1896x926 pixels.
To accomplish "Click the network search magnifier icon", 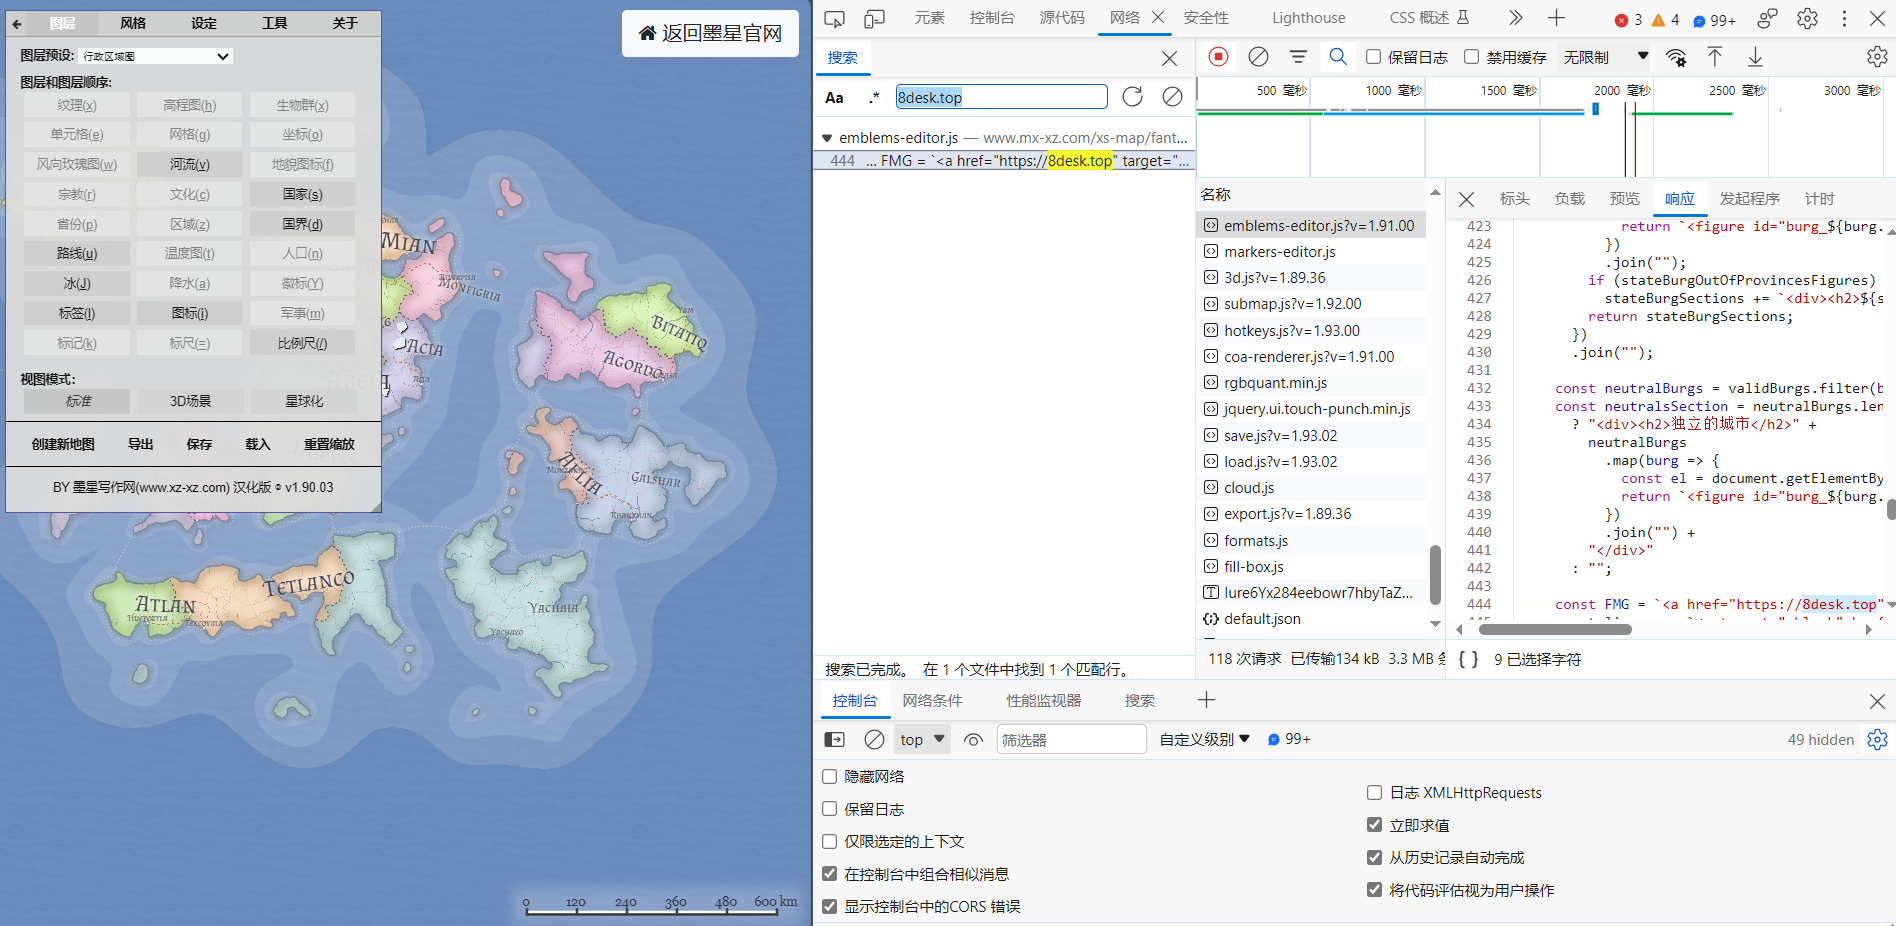I will click(x=1338, y=57).
